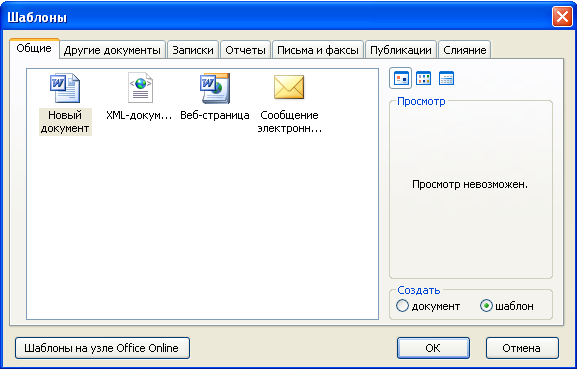Click the Новый документ label text
This screenshot has height=369, width=577.
[65, 122]
